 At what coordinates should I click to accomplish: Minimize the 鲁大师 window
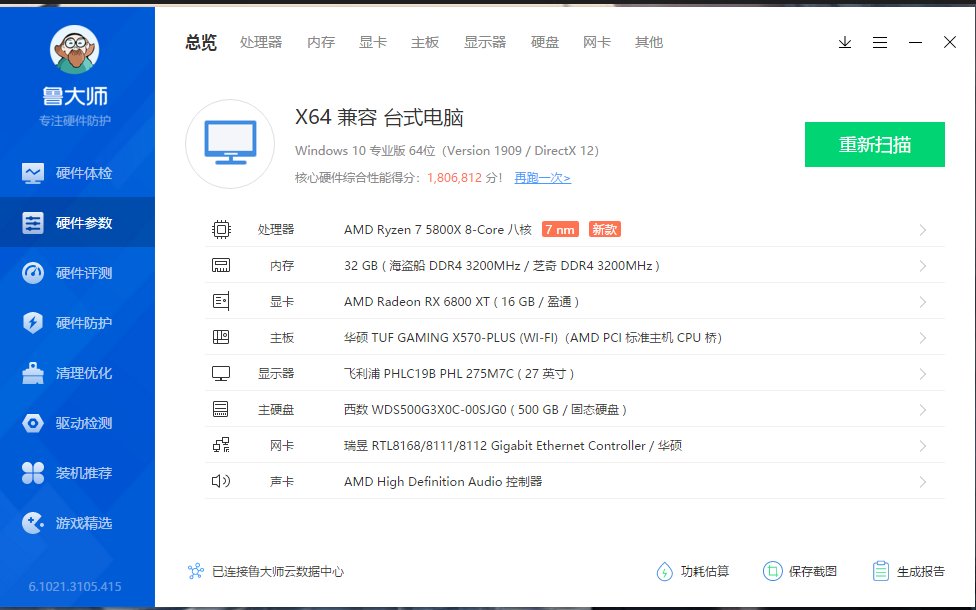click(915, 42)
